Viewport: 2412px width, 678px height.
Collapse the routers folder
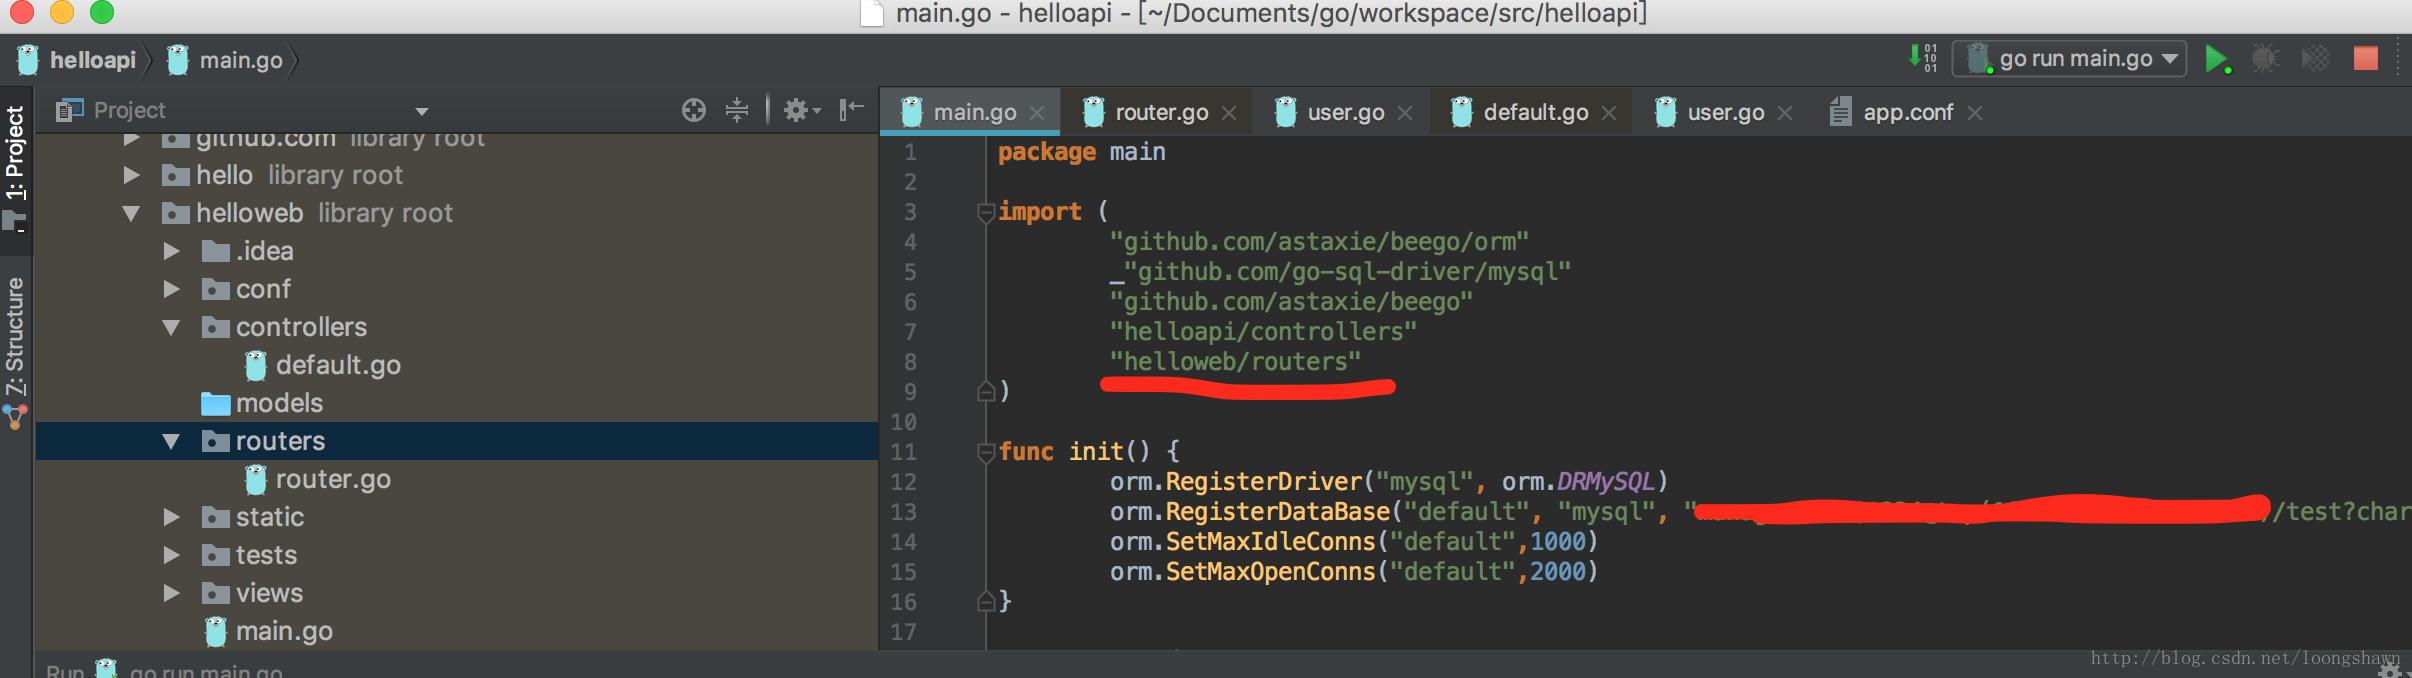click(171, 441)
